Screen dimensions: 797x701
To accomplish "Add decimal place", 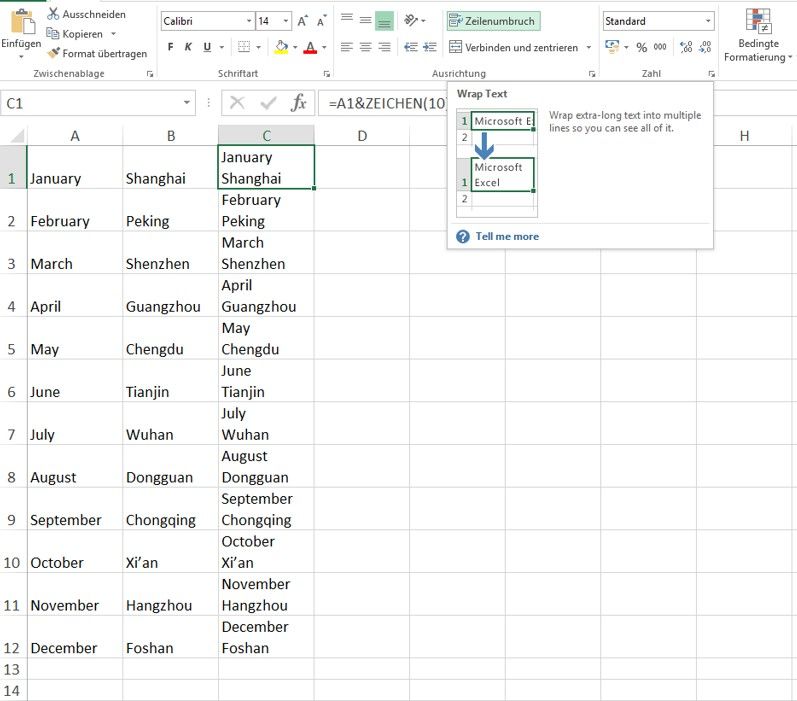I will tap(686, 47).
